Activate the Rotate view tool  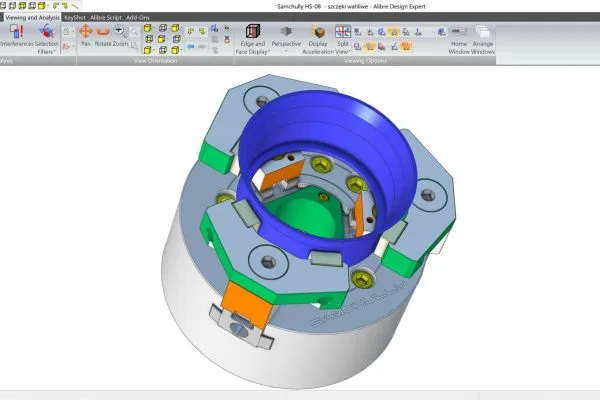(103, 35)
